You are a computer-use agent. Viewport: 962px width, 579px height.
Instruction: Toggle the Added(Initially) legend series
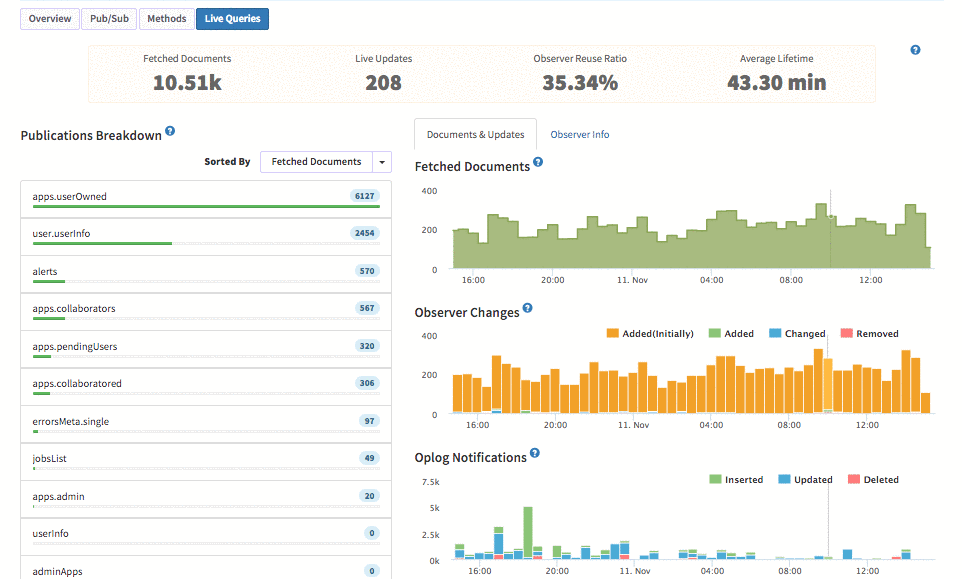pos(649,334)
